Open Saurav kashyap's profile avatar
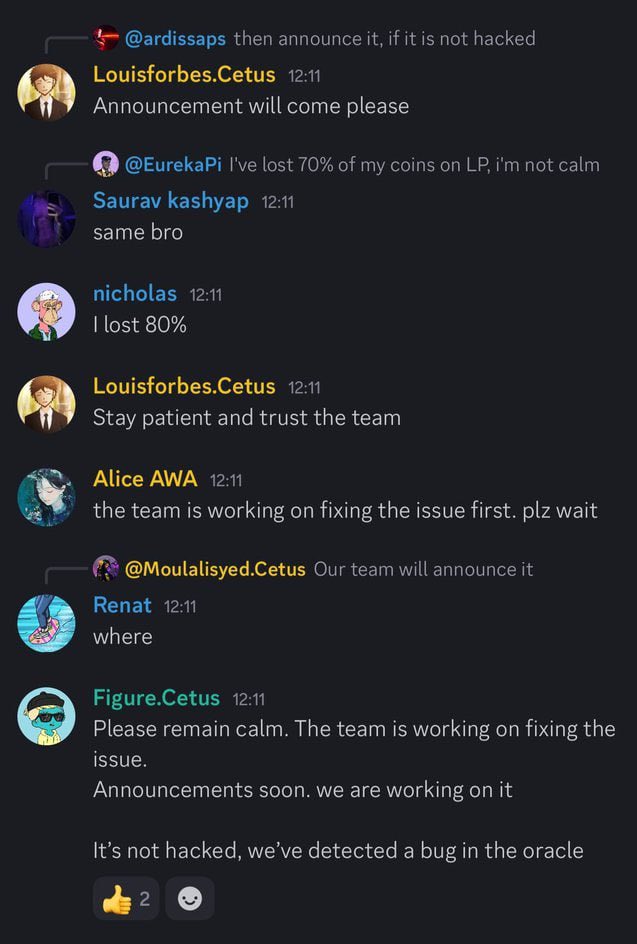 tap(46, 218)
